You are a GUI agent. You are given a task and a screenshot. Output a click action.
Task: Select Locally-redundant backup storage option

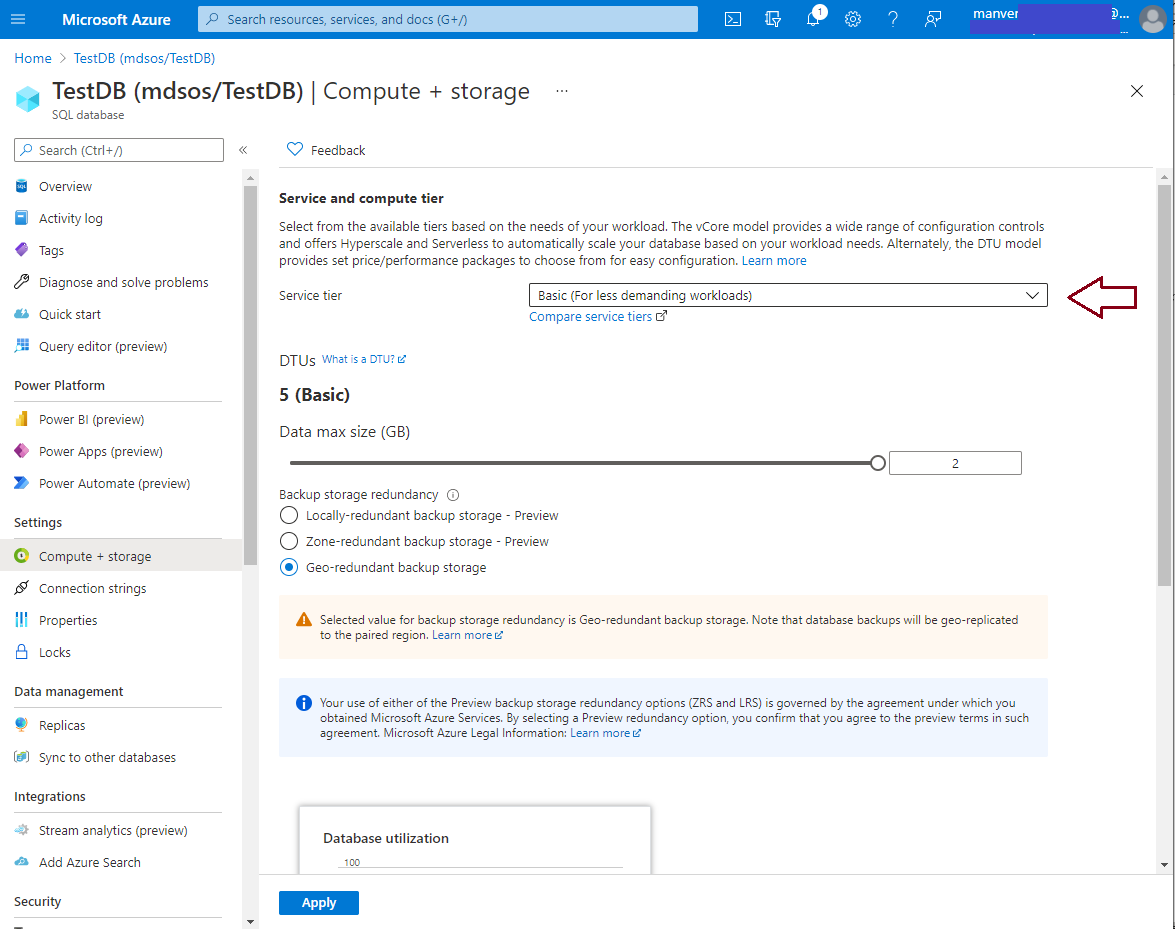coord(289,516)
